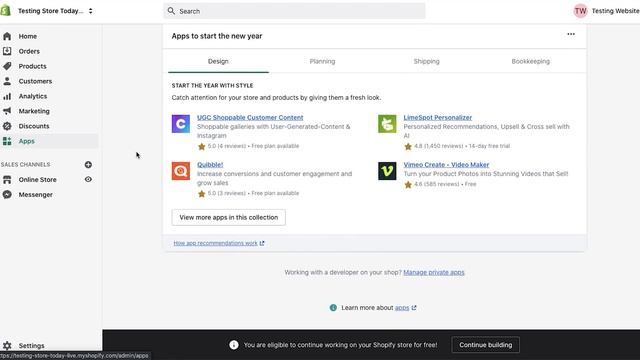Click the Shopify logo icon
The height and width of the screenshot is (360, 640).
(5, 11)
